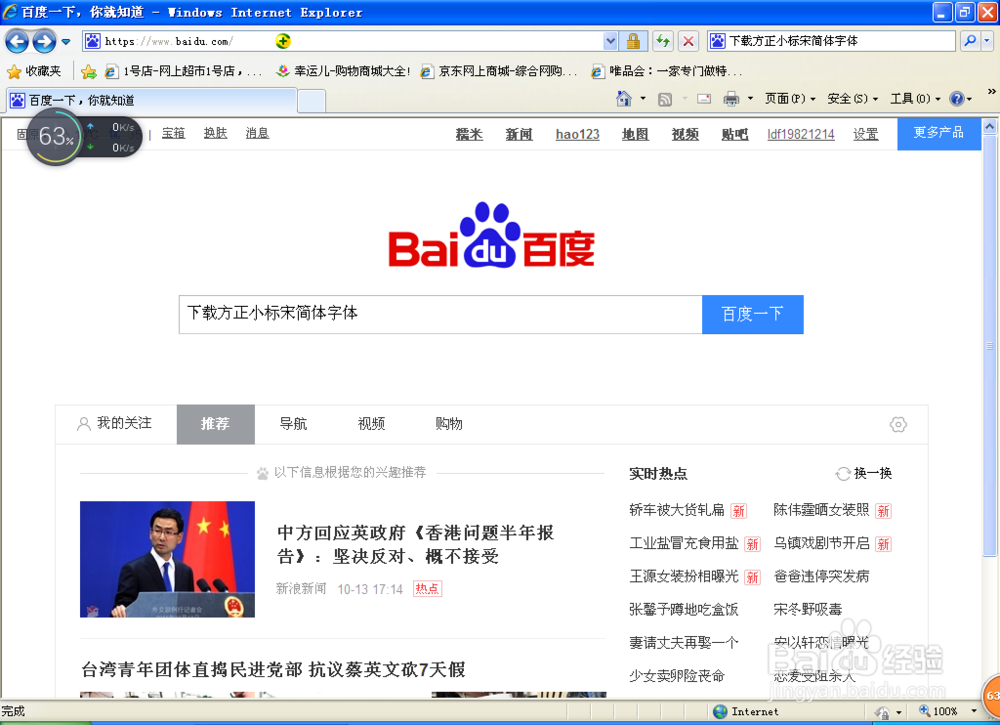The width and height of the screenshot is (1000, 725).
Task: Switch to the 推荐 tab
Action: (x=216, y=424)
